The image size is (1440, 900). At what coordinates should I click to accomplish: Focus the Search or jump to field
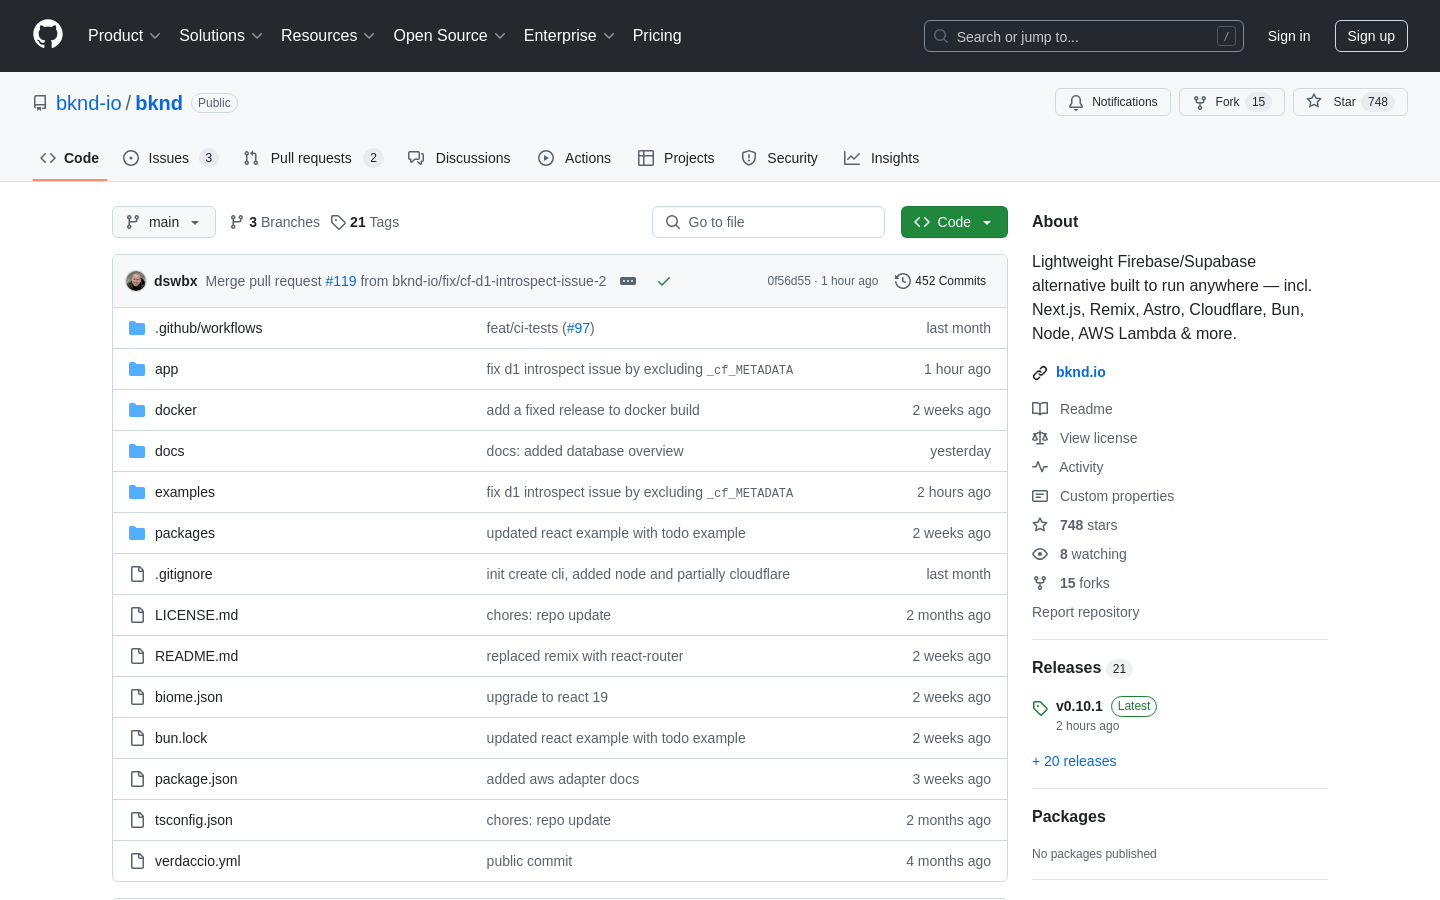point(1084,36)
